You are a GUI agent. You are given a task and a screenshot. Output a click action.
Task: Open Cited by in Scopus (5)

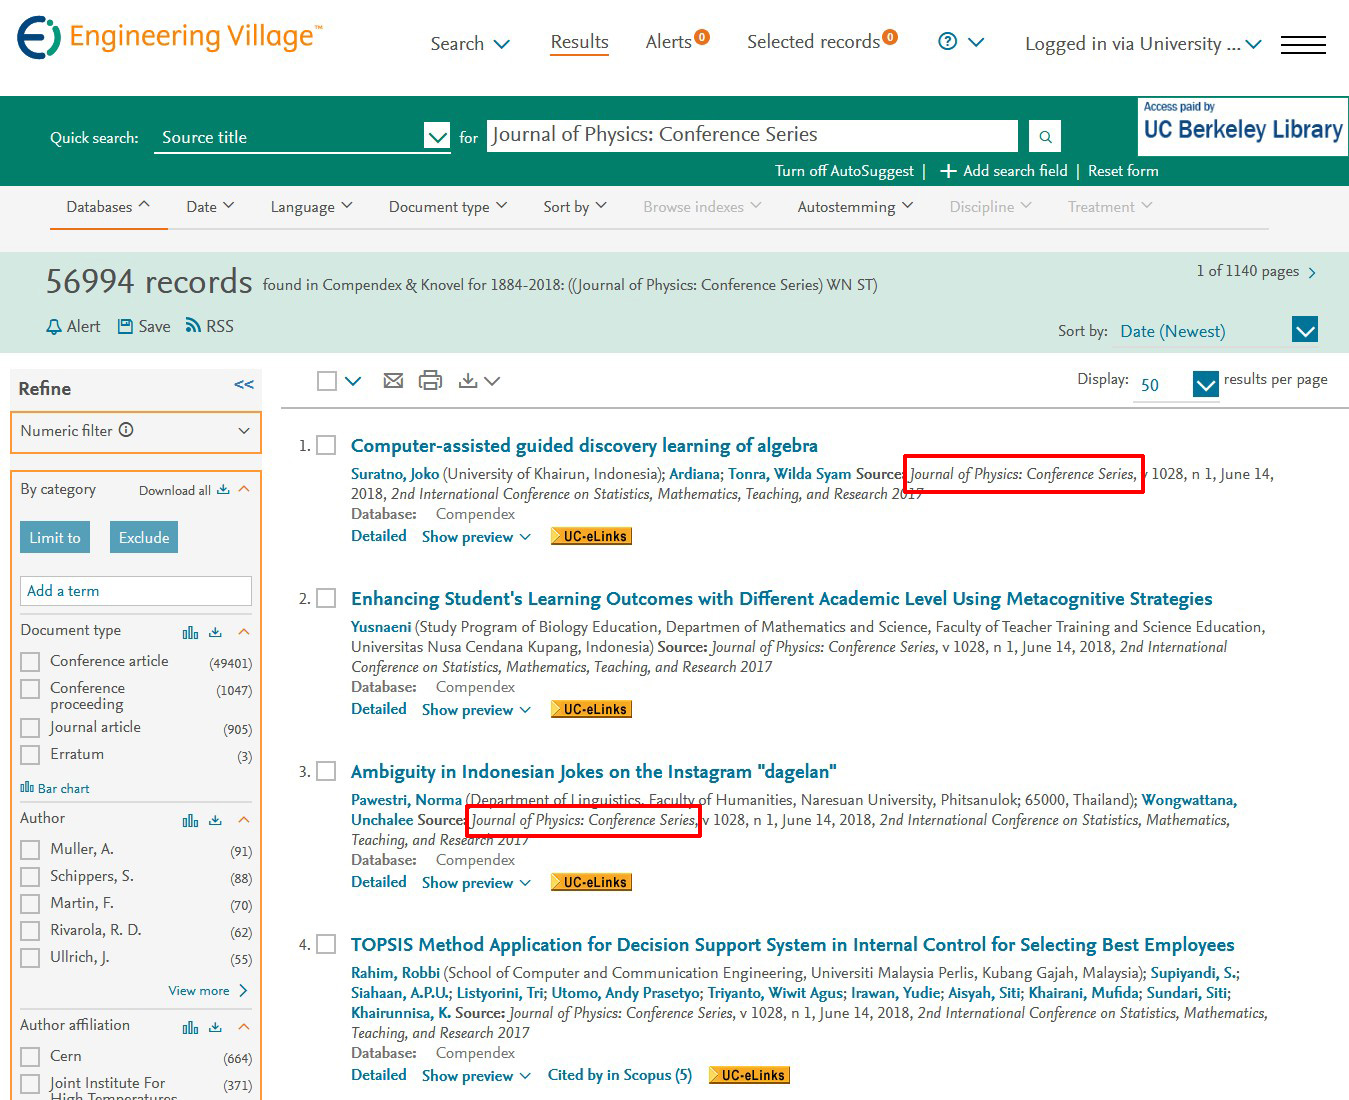(620, 1075)
